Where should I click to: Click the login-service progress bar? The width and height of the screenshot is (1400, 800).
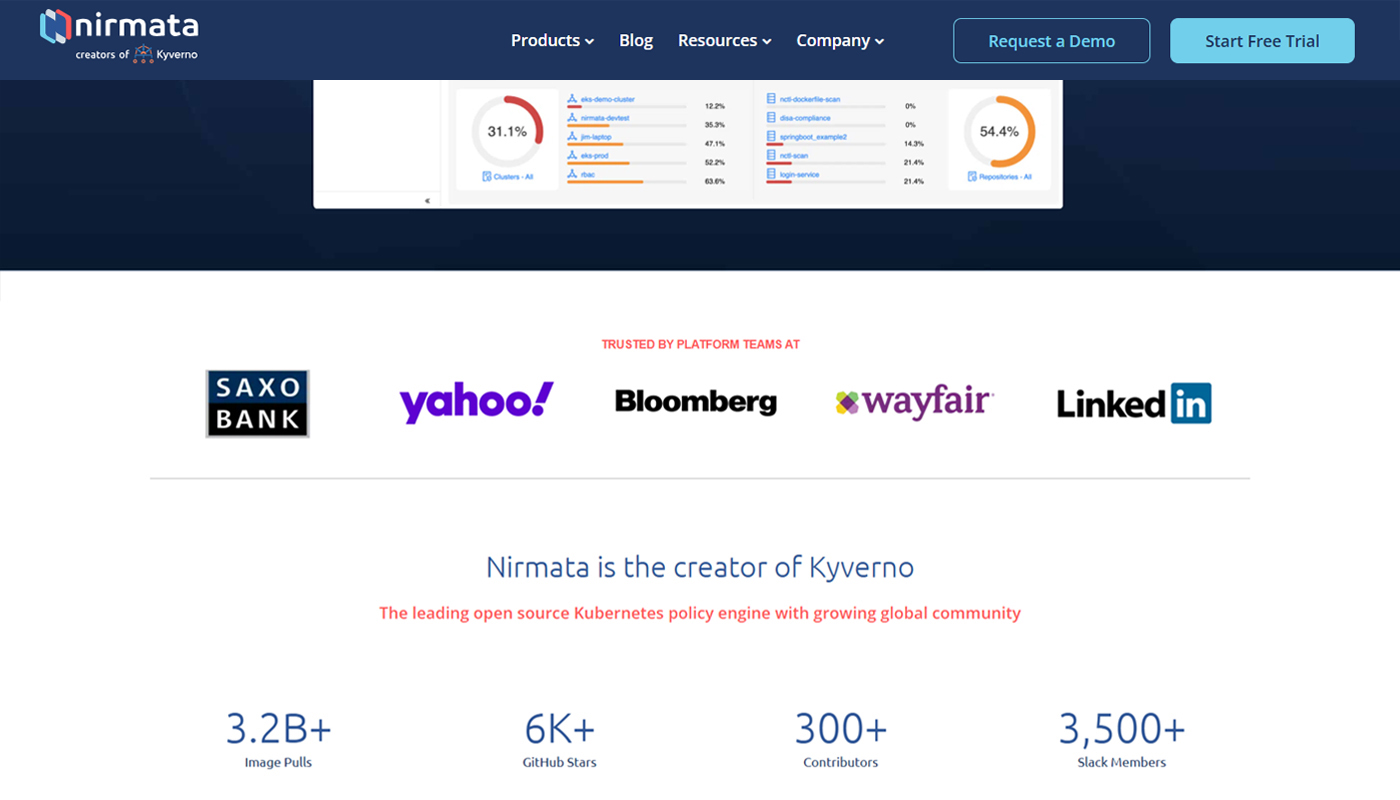[826, 182]
